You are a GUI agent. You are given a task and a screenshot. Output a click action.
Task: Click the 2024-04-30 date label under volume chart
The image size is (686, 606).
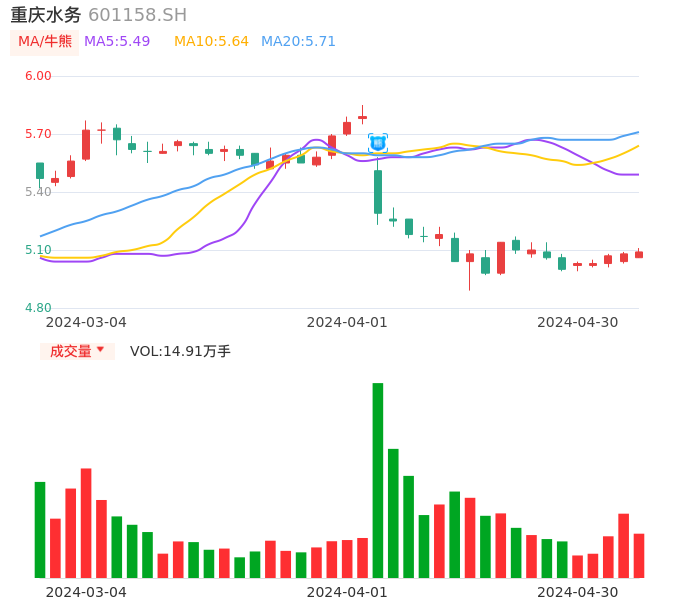[x=577, y=592]
